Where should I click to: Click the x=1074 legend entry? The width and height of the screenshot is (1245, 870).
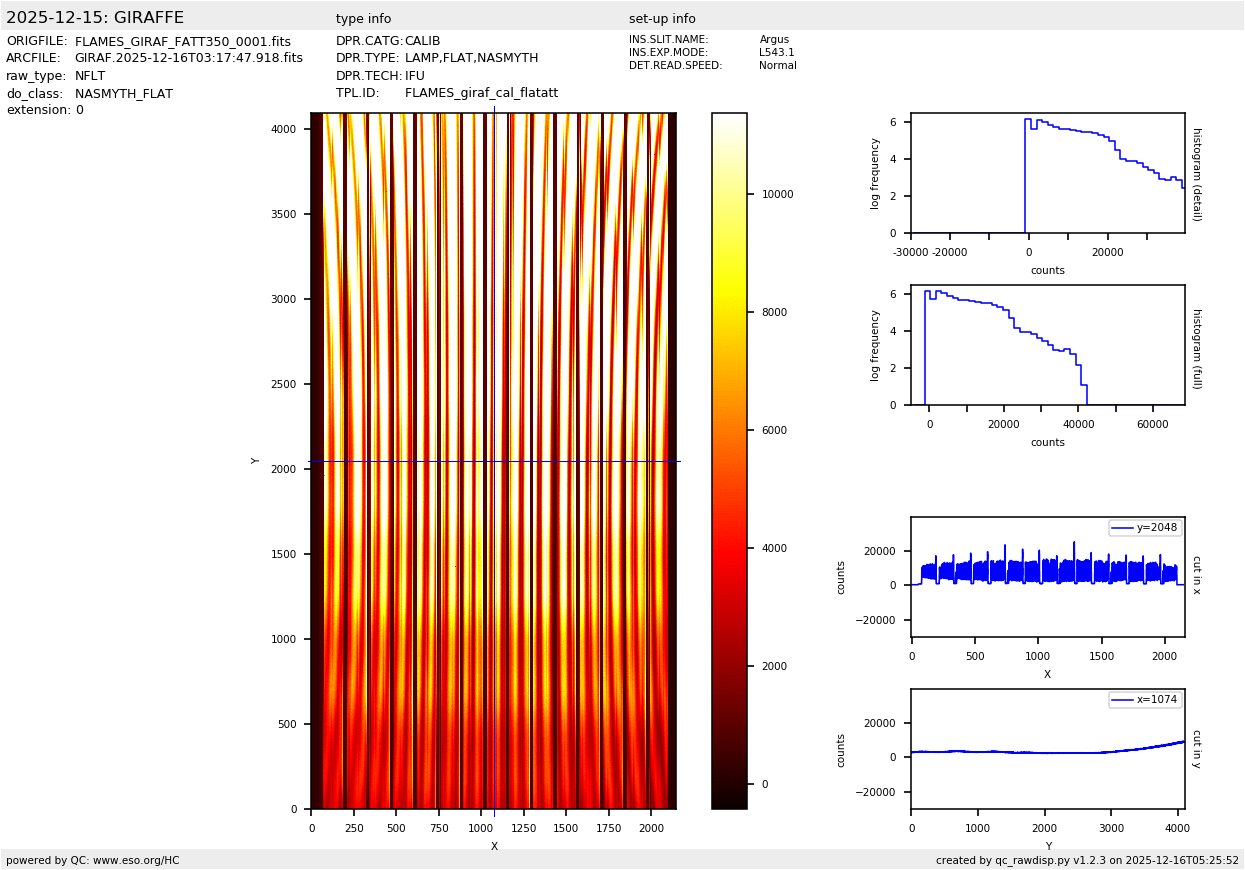point(1145,700)
